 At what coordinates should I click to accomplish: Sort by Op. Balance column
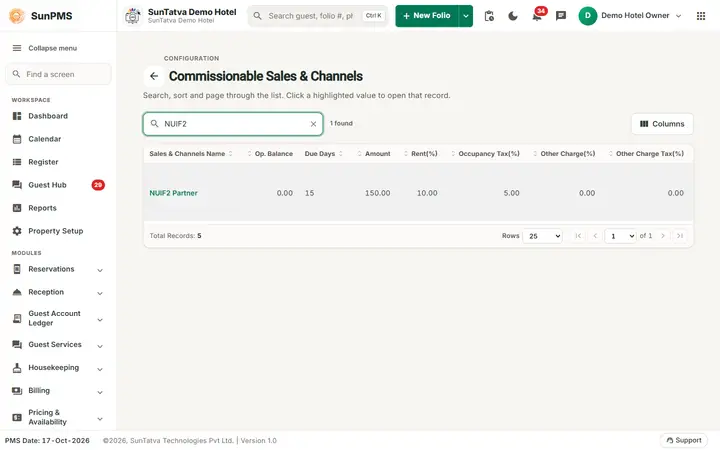tap(270, 154)
